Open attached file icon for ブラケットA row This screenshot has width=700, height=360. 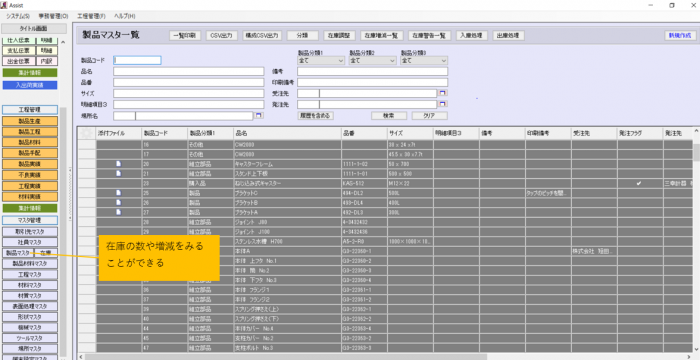click(x=118, y=212)
